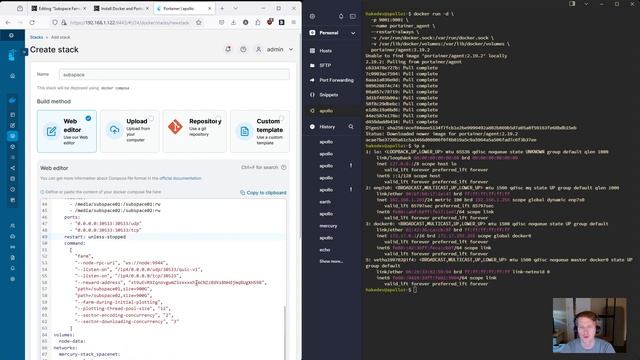Click the presenter webcam thumbnail
The height and width of the screenshot is (360, 640).
pos(589,325)
